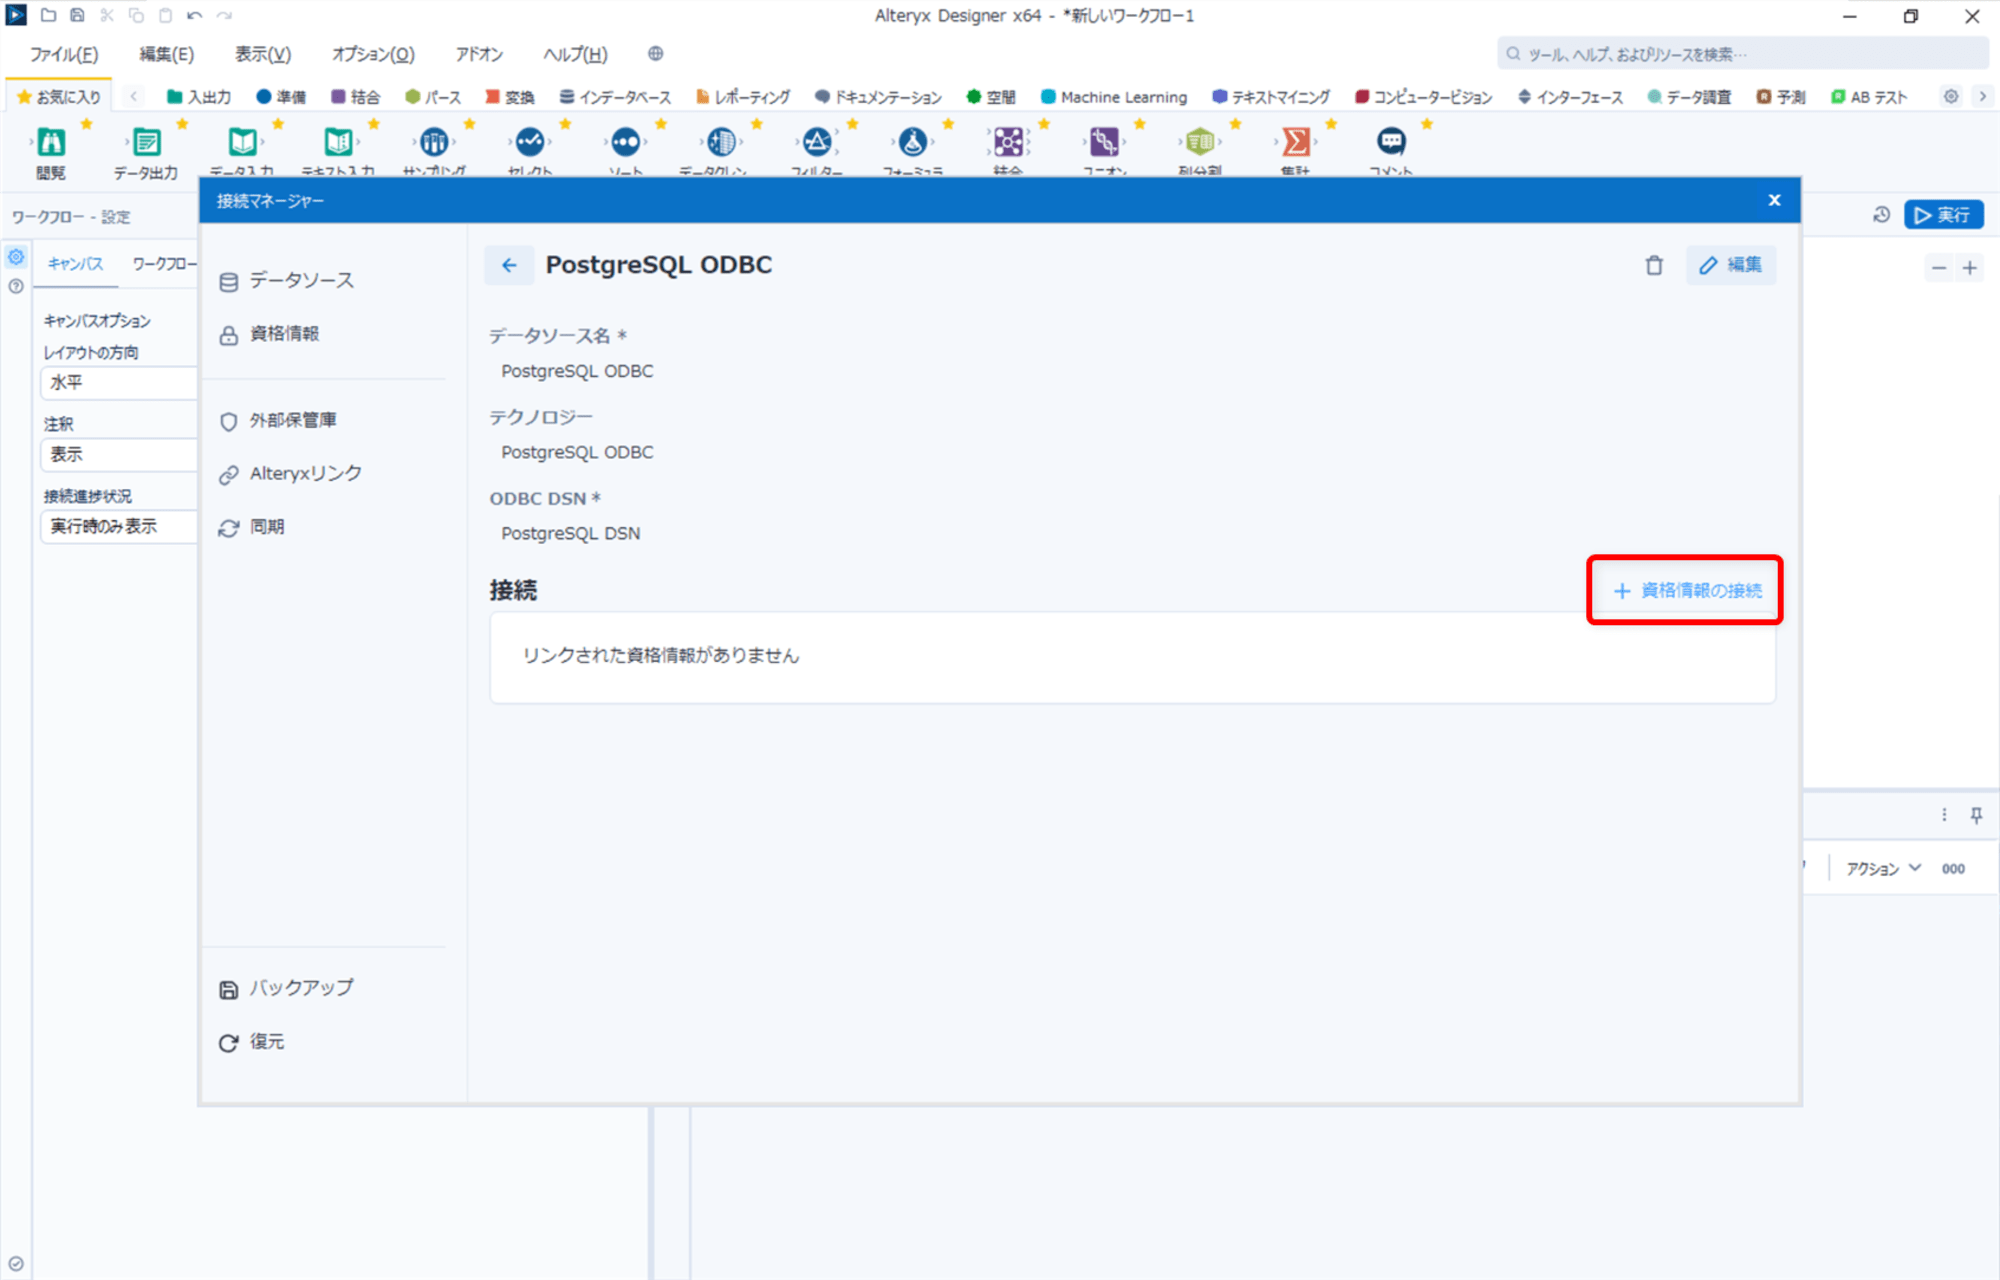2000x1280 pixels.
Task: Click the global search field
Action: click(1742, 54)
